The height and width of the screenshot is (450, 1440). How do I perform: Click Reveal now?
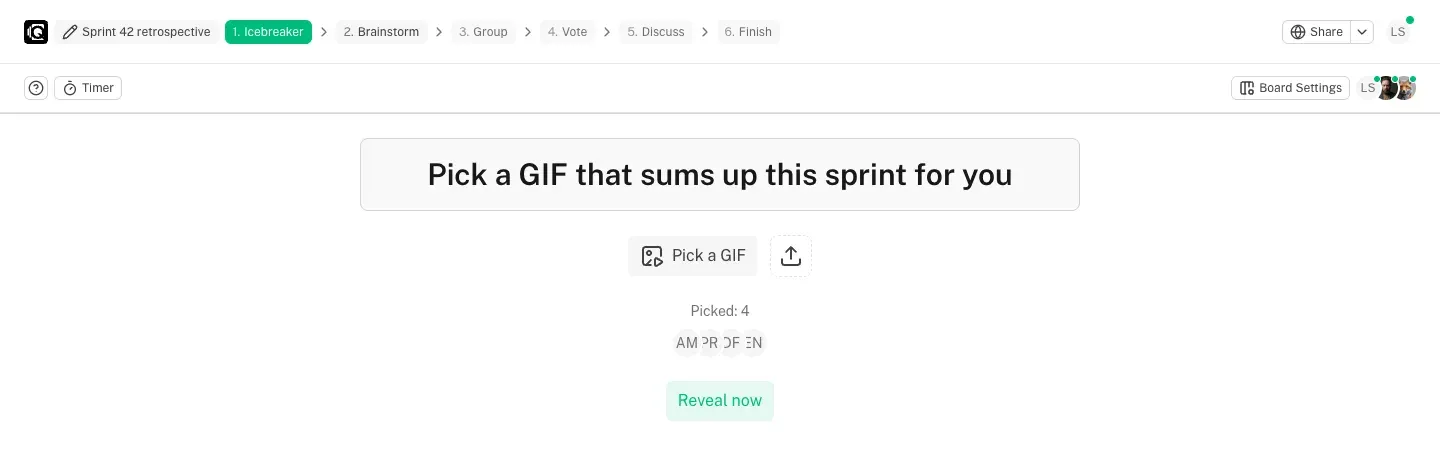click(720, 401)
